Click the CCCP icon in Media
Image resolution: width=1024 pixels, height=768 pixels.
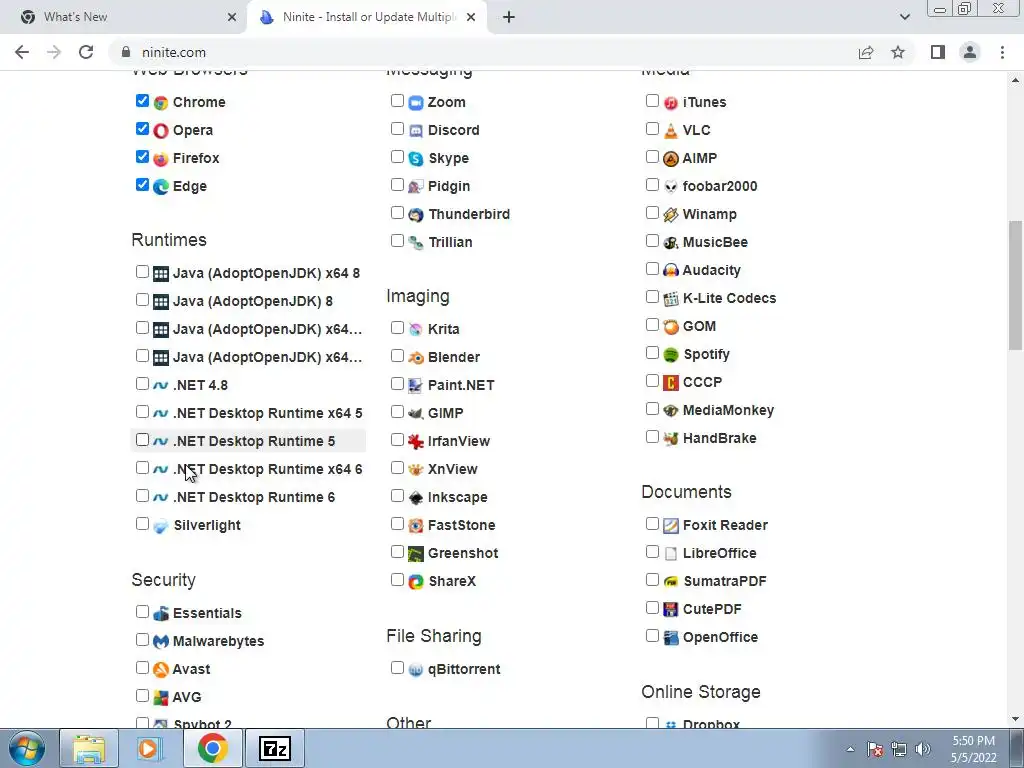671,383
